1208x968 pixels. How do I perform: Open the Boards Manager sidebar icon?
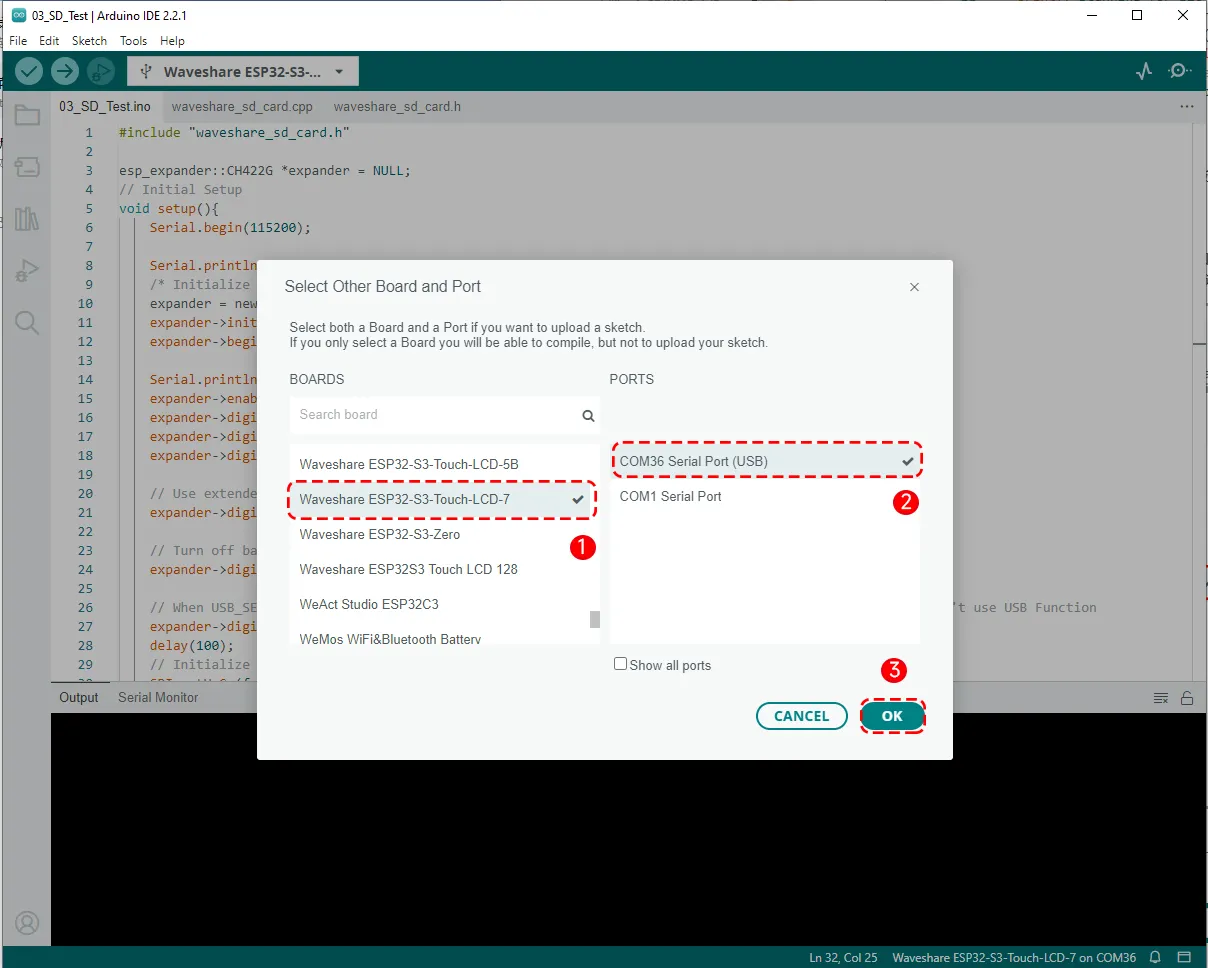click(27, 167)
